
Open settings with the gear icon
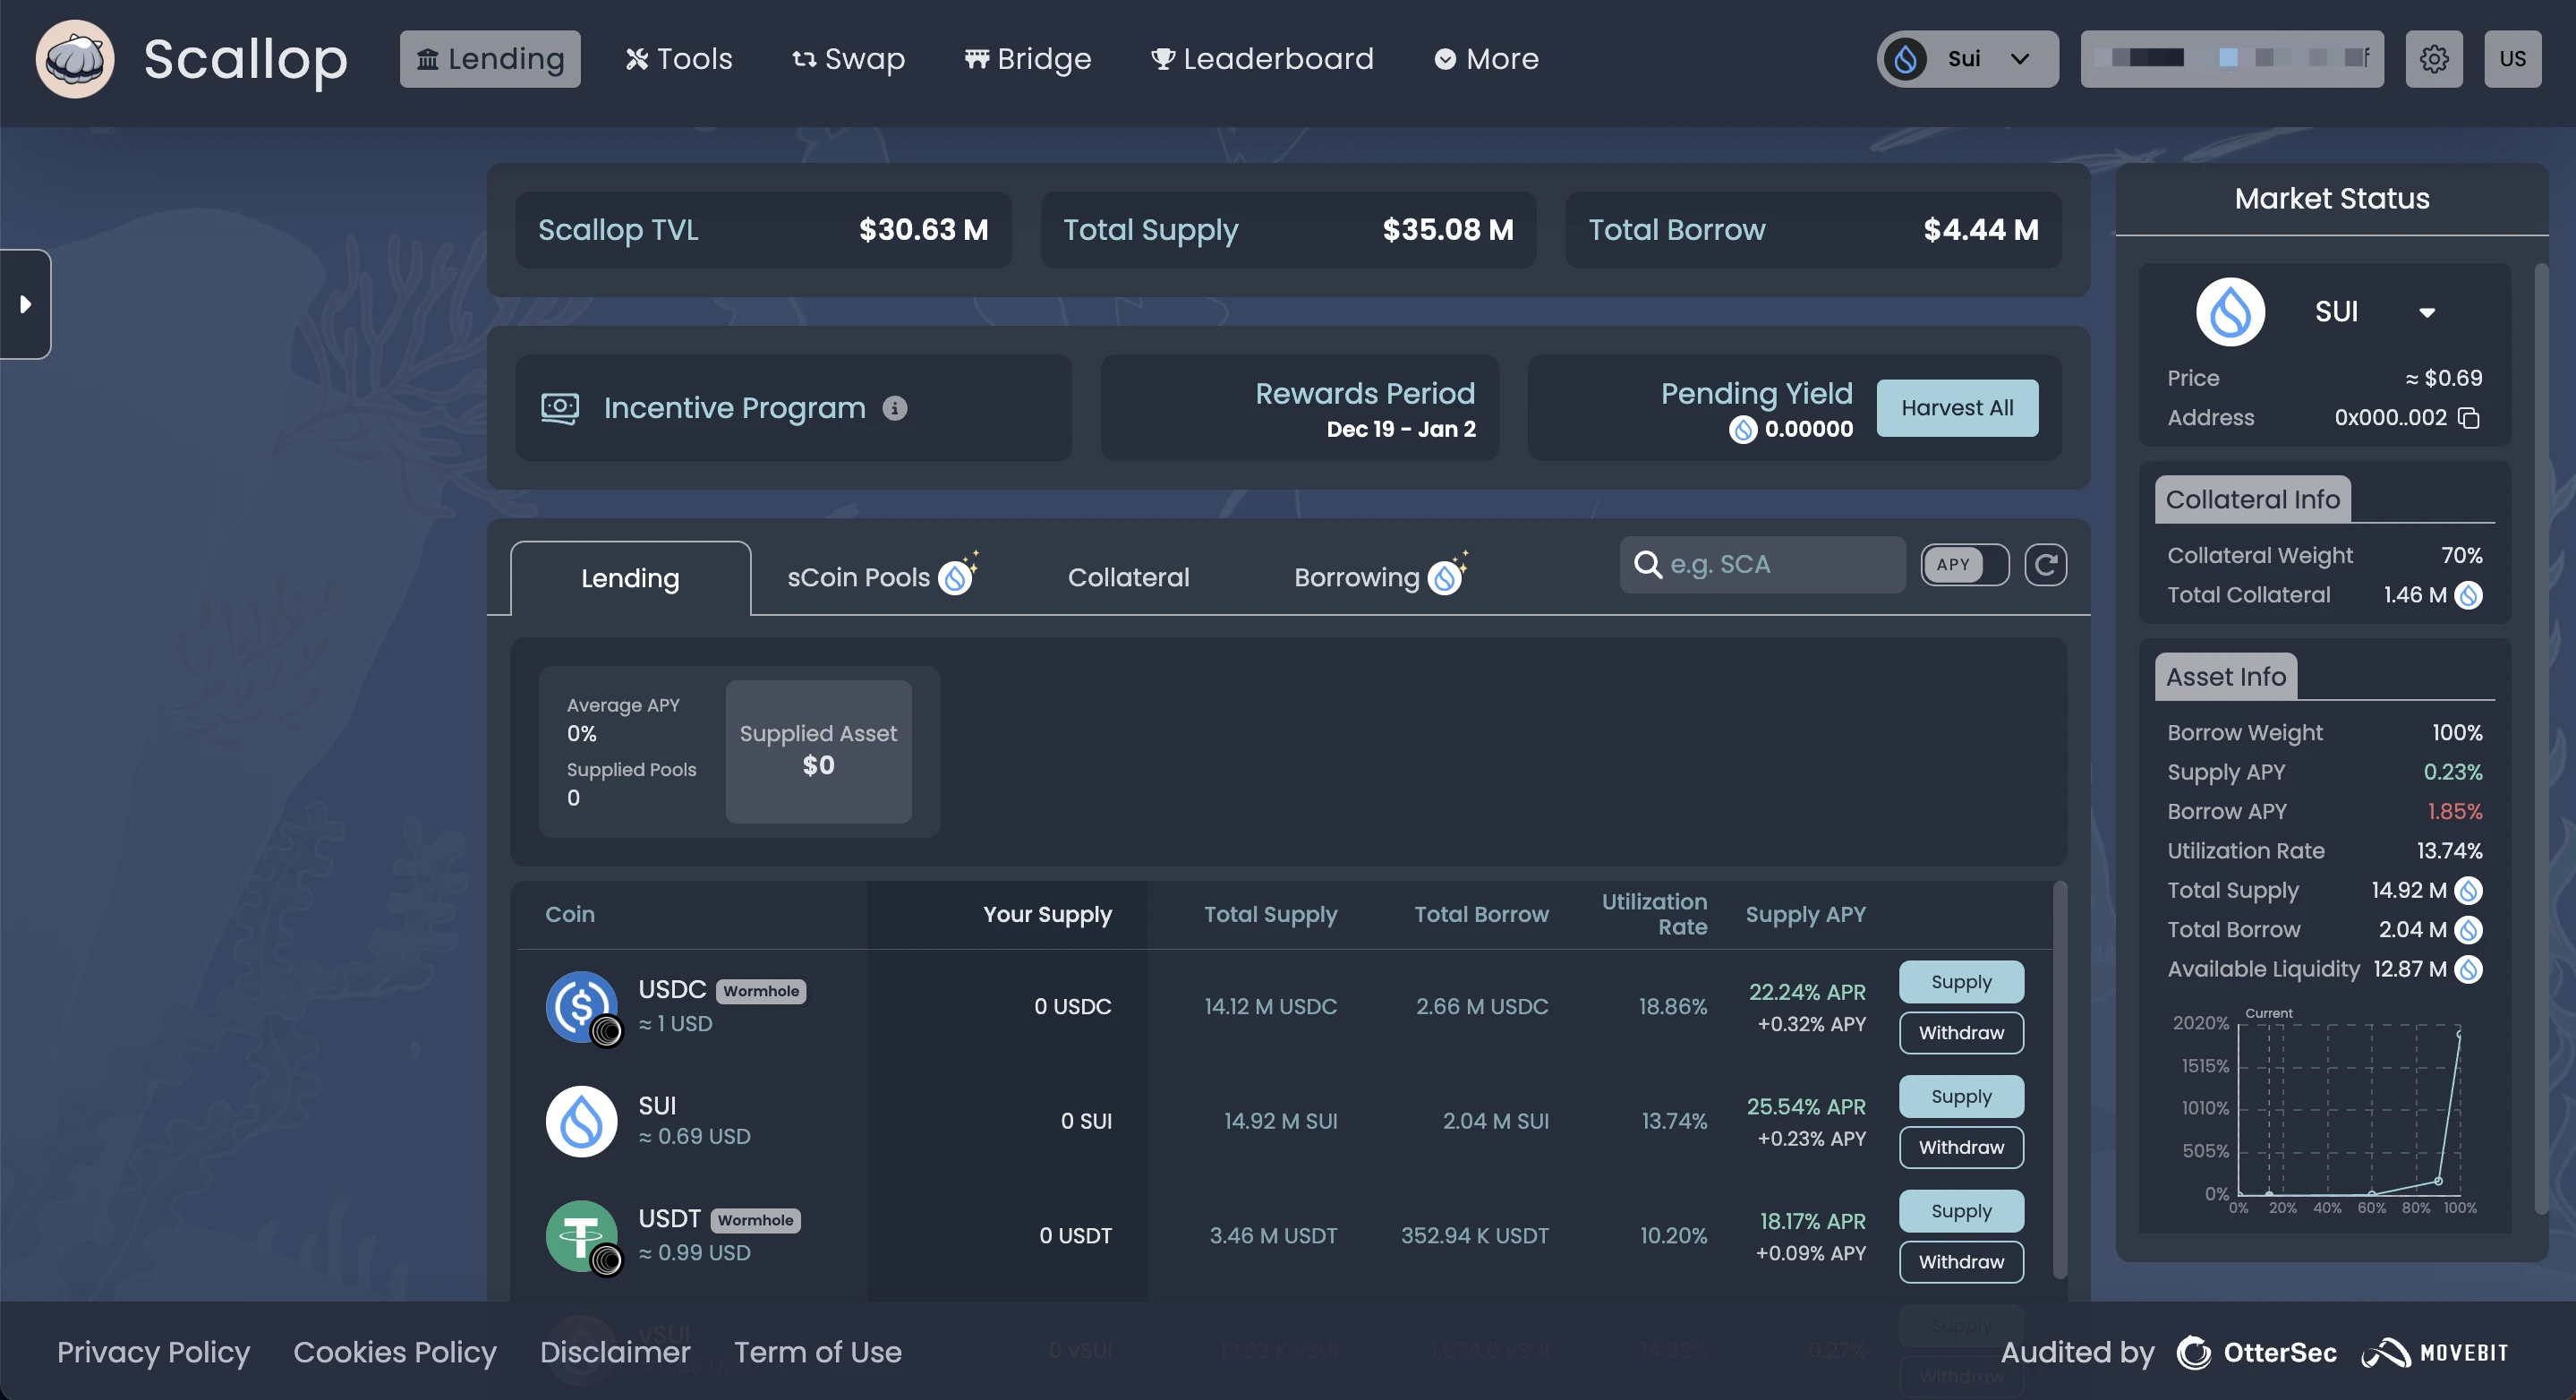[x=2433, y=59]
